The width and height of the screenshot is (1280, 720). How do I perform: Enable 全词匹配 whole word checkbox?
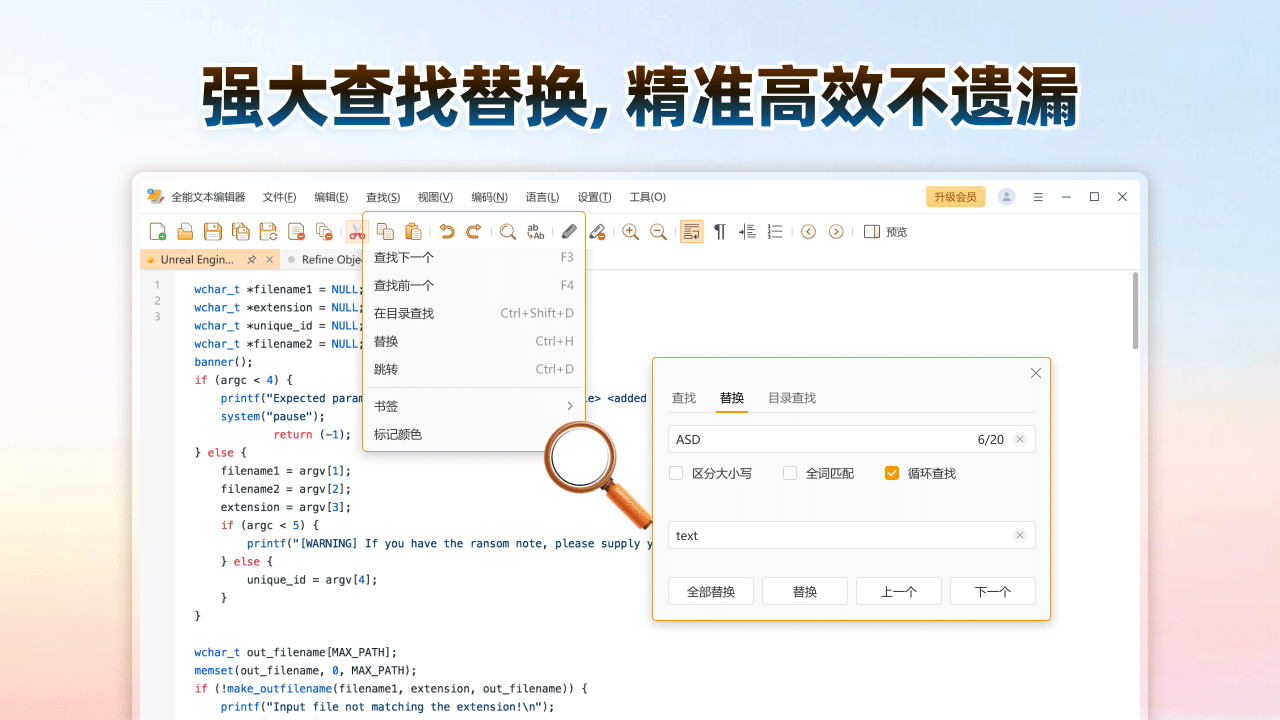(790, 473)
